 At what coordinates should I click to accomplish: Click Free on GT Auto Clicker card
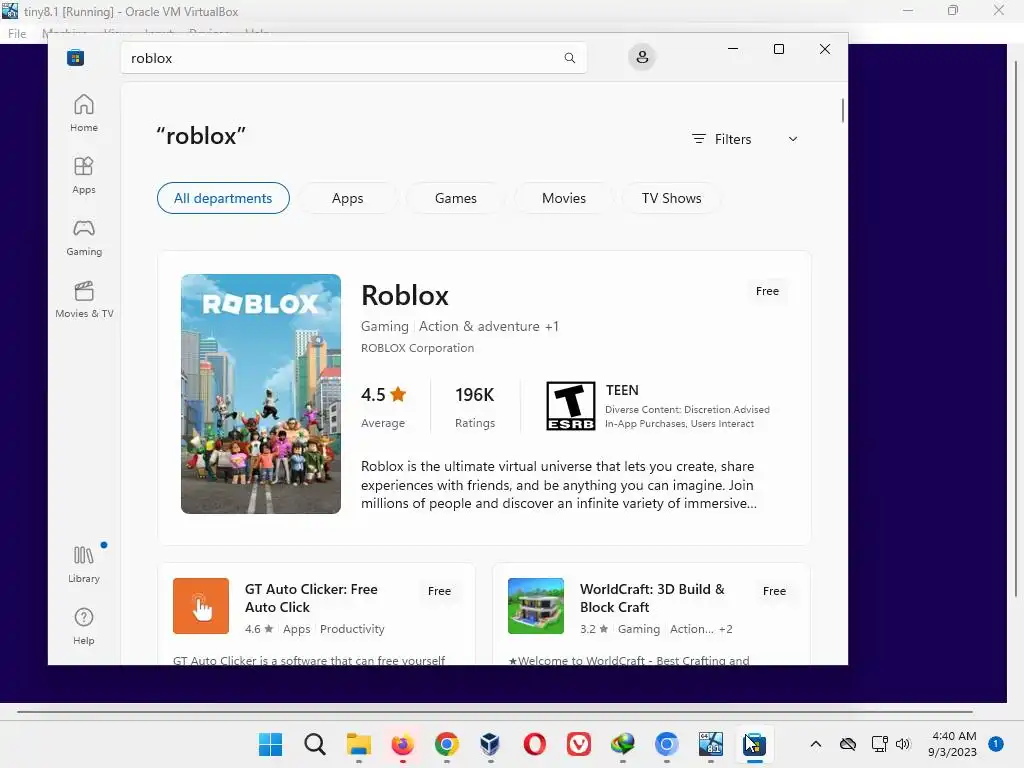[x=440, y=591]
